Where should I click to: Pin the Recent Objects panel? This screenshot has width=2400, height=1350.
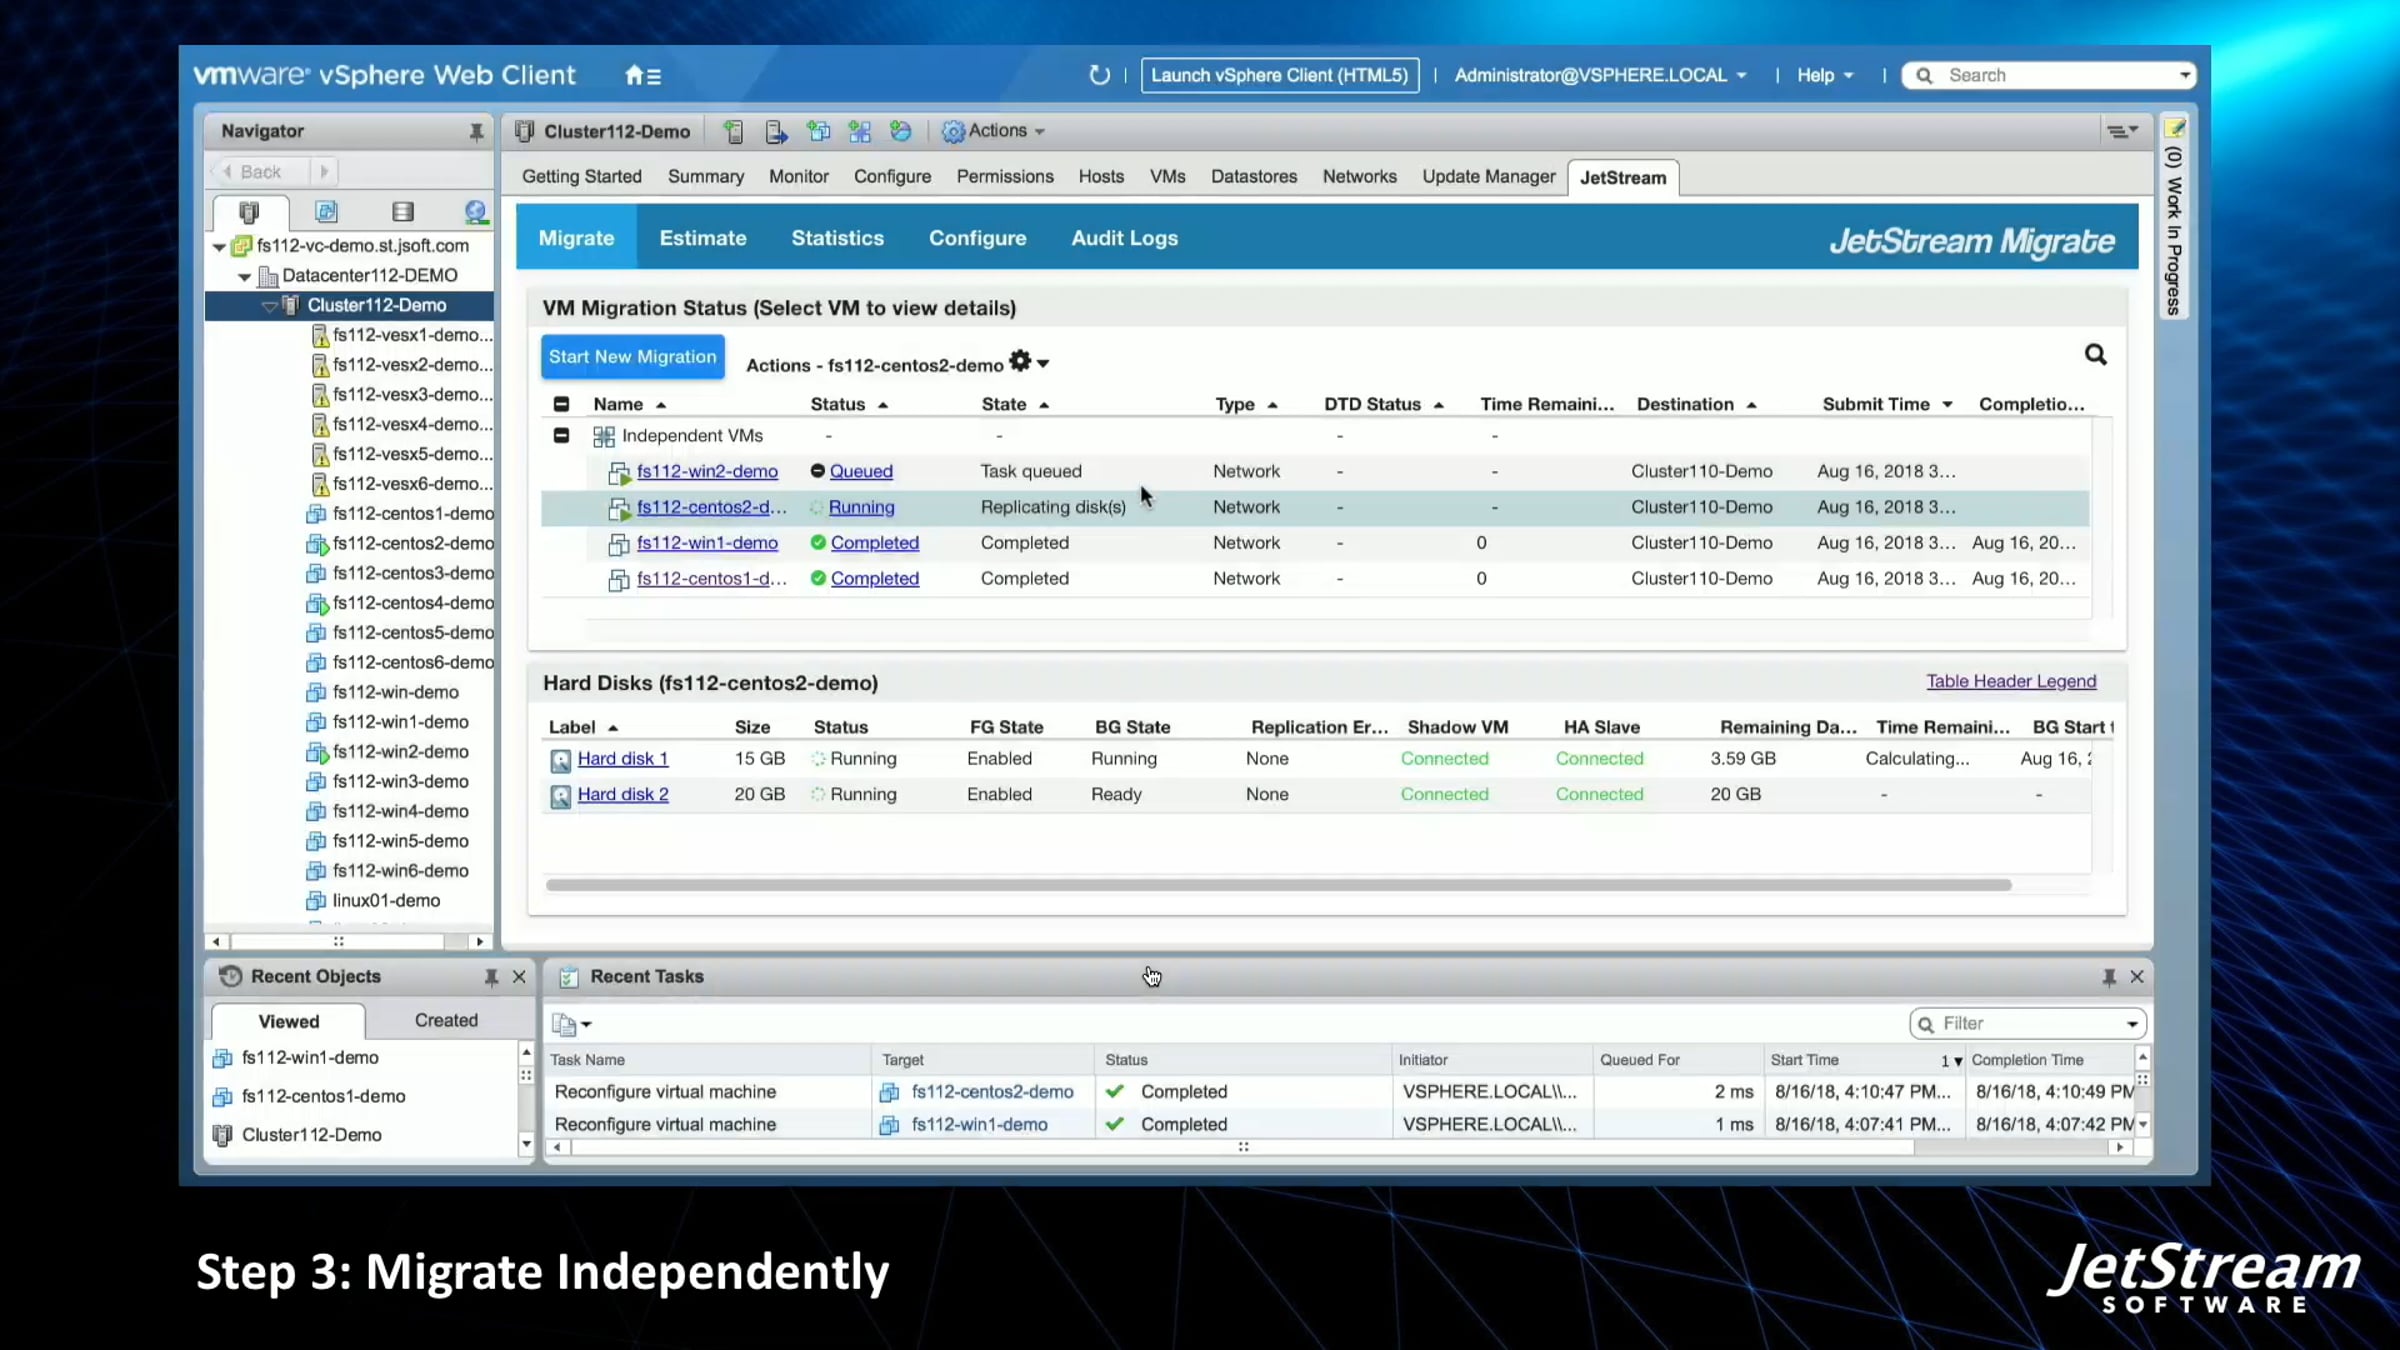[491, 977]
